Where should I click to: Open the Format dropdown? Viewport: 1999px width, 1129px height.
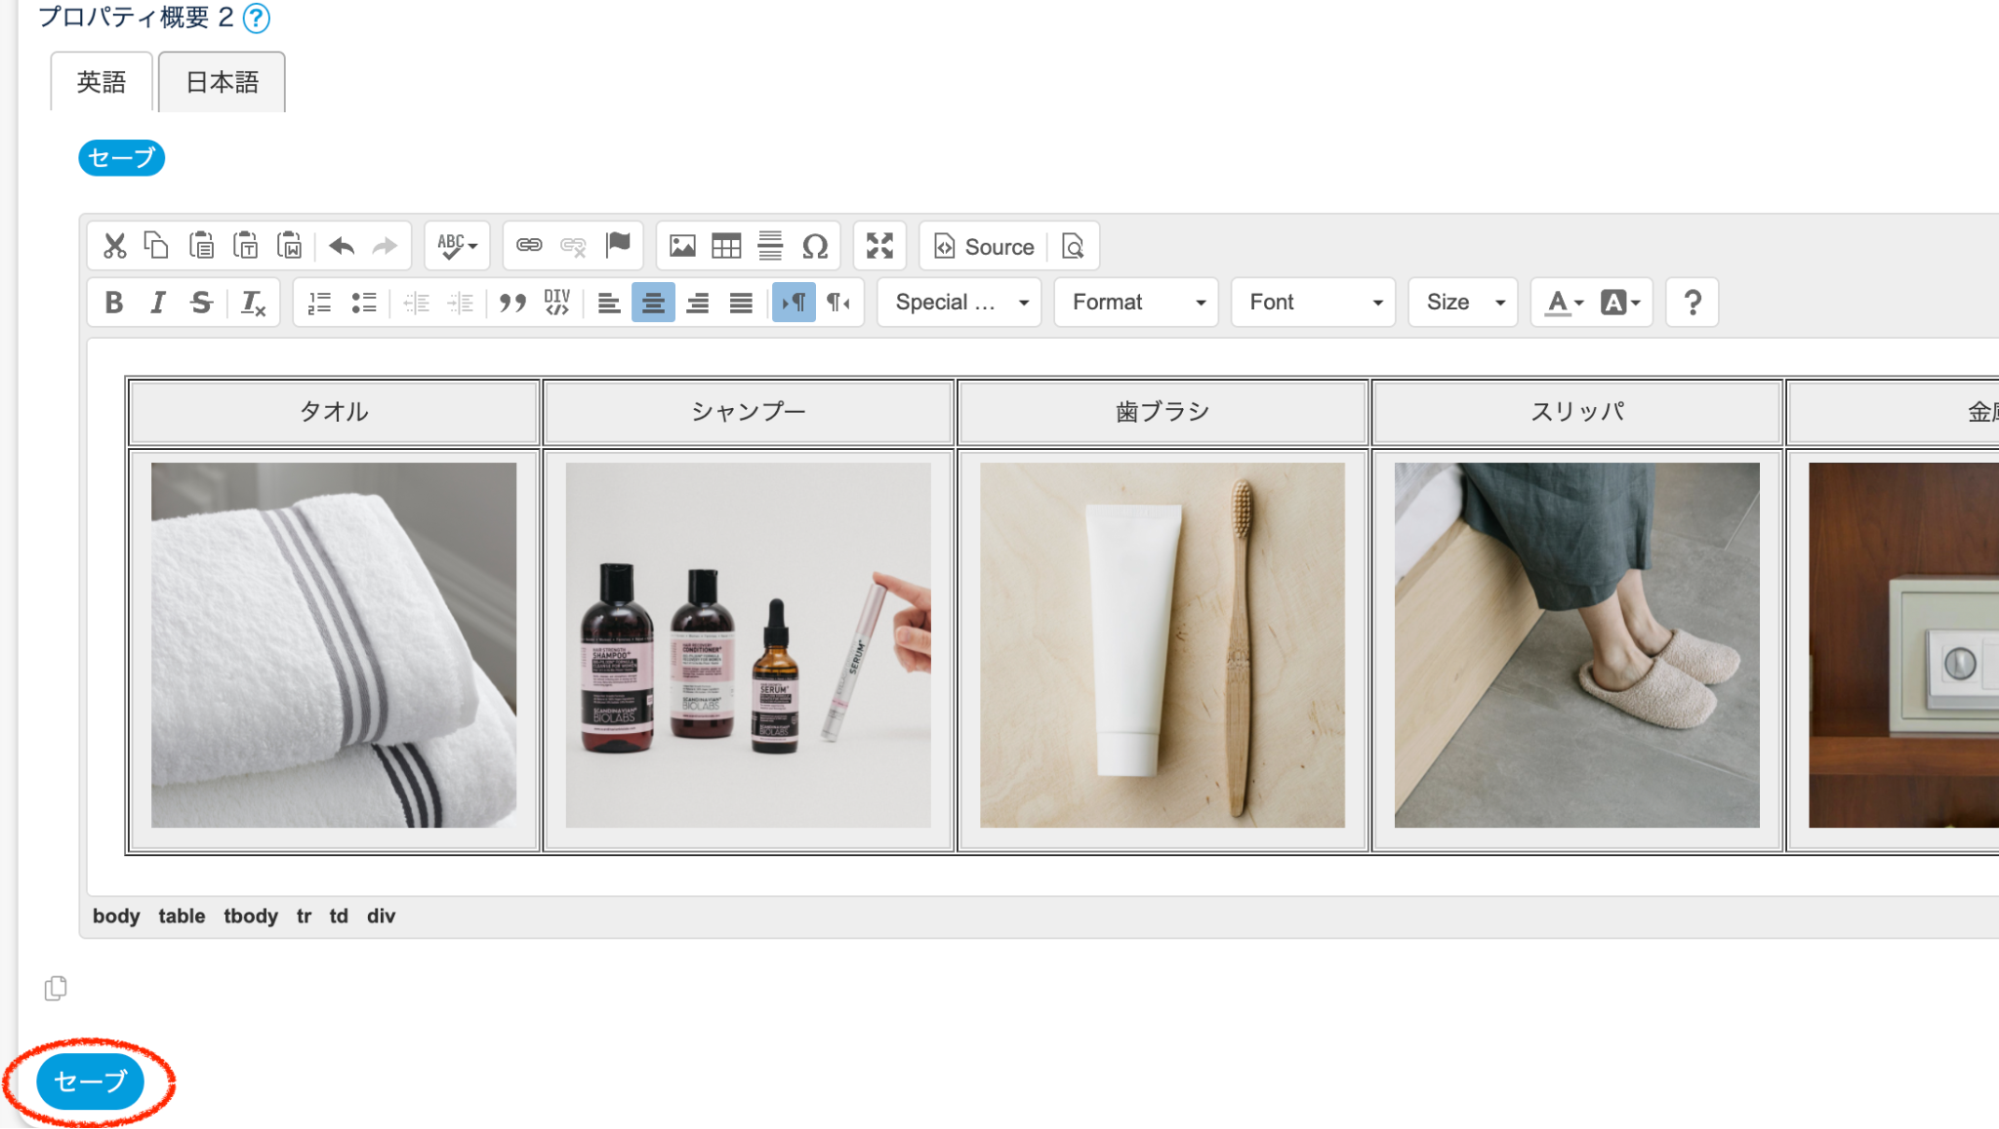[1136, 303]
